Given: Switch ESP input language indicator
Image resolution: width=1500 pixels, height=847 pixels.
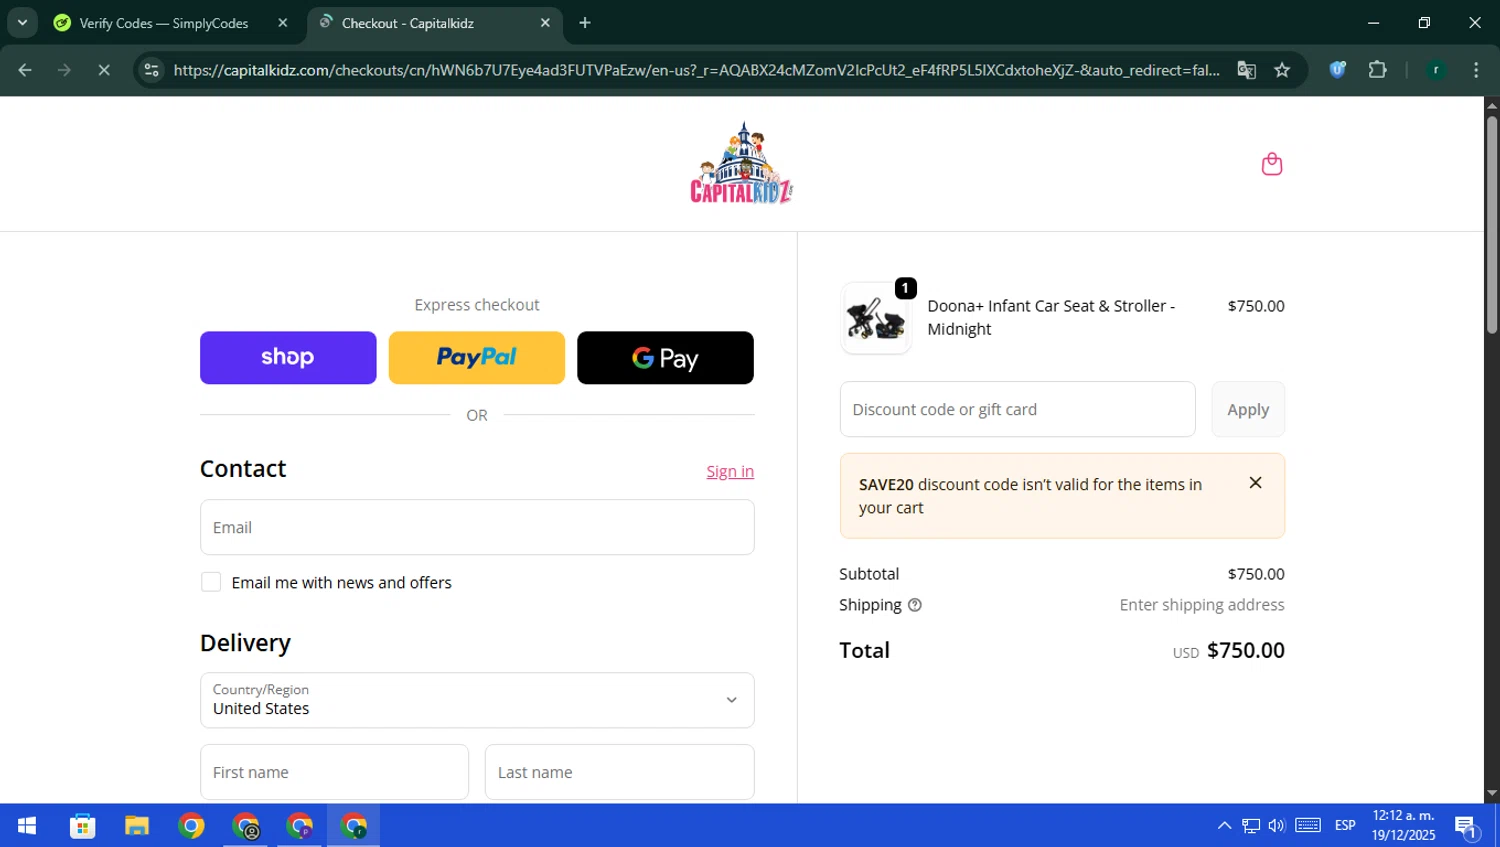Looking at the screenshot, I should 1345,826.
